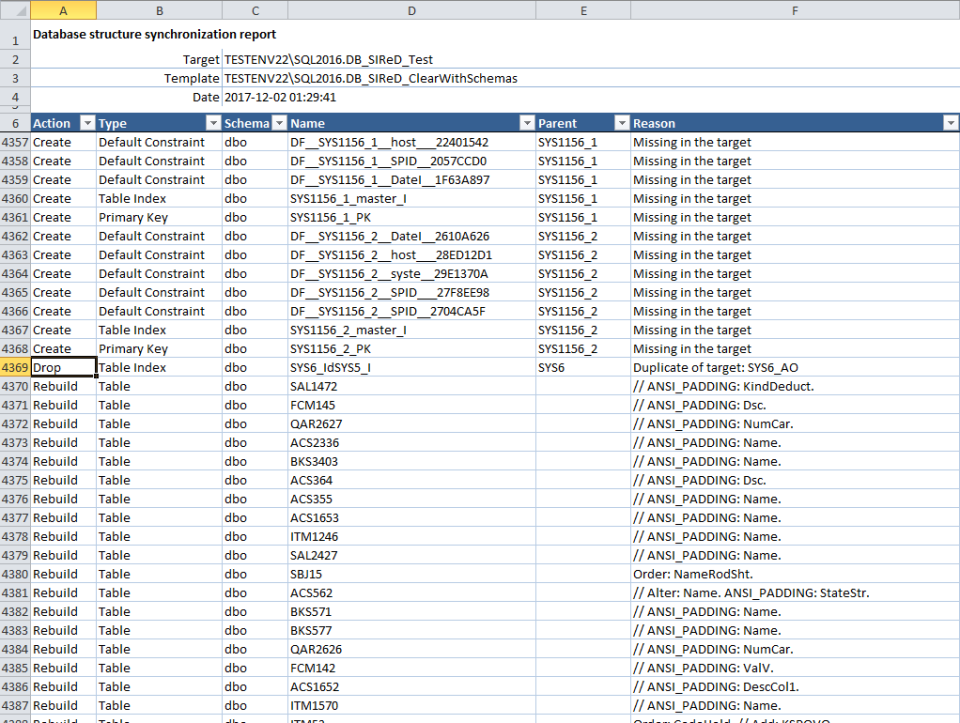Open the Name column filter dropdown
960x723 pixels.
tap(527, 122)
